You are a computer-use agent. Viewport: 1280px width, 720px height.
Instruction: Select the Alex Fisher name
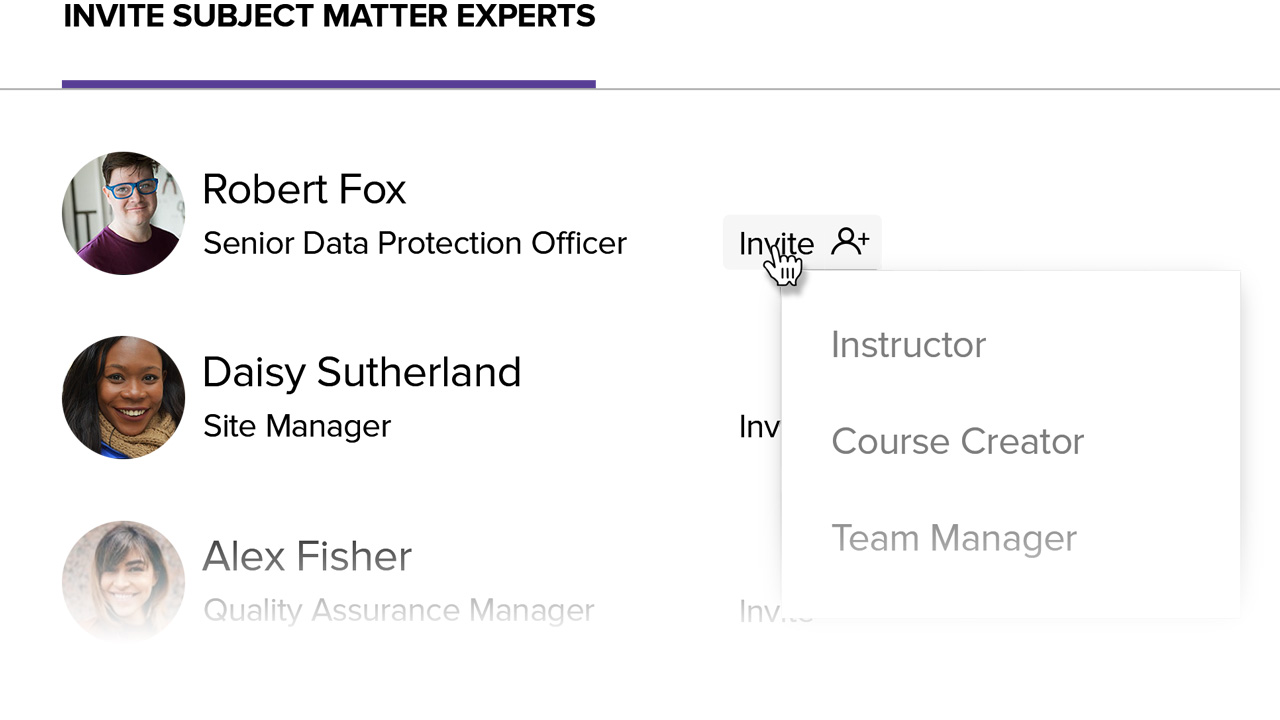[x=307, y=556]
